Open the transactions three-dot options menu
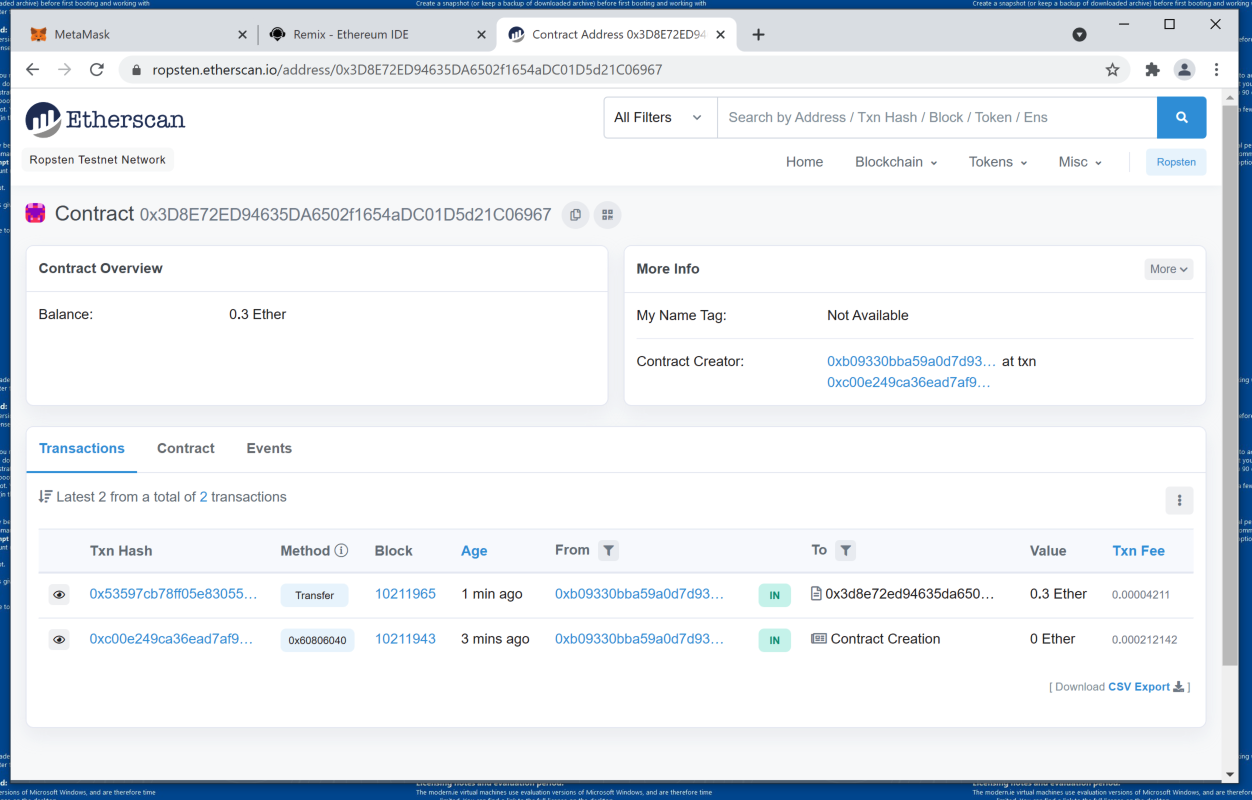1252x800 pixels. [x=1179, y=501]
